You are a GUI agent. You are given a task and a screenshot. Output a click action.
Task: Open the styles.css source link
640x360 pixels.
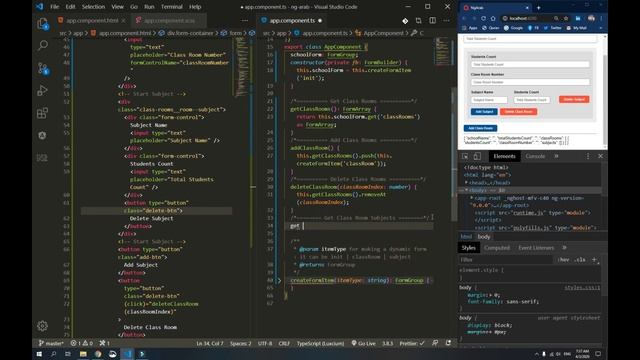[x=582, y=288]
